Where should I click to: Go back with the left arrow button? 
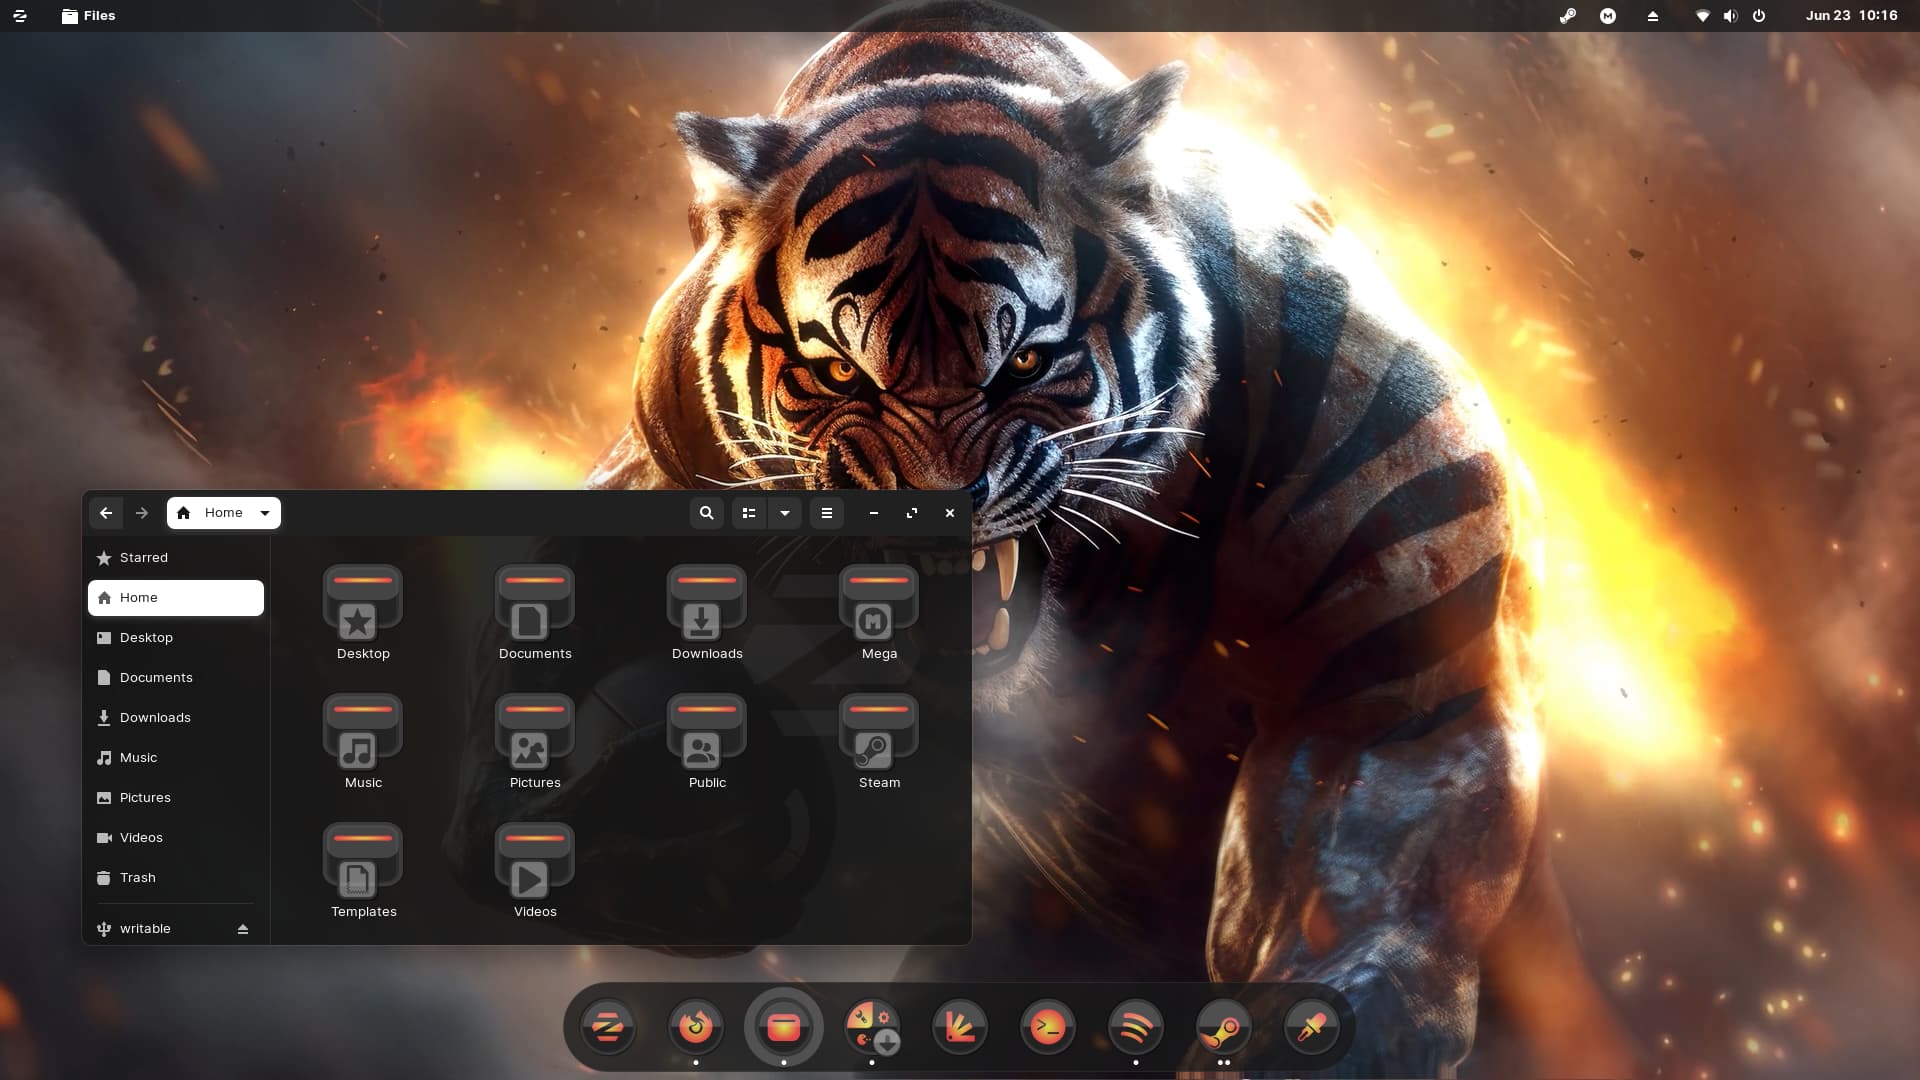[x=106, y=513]
